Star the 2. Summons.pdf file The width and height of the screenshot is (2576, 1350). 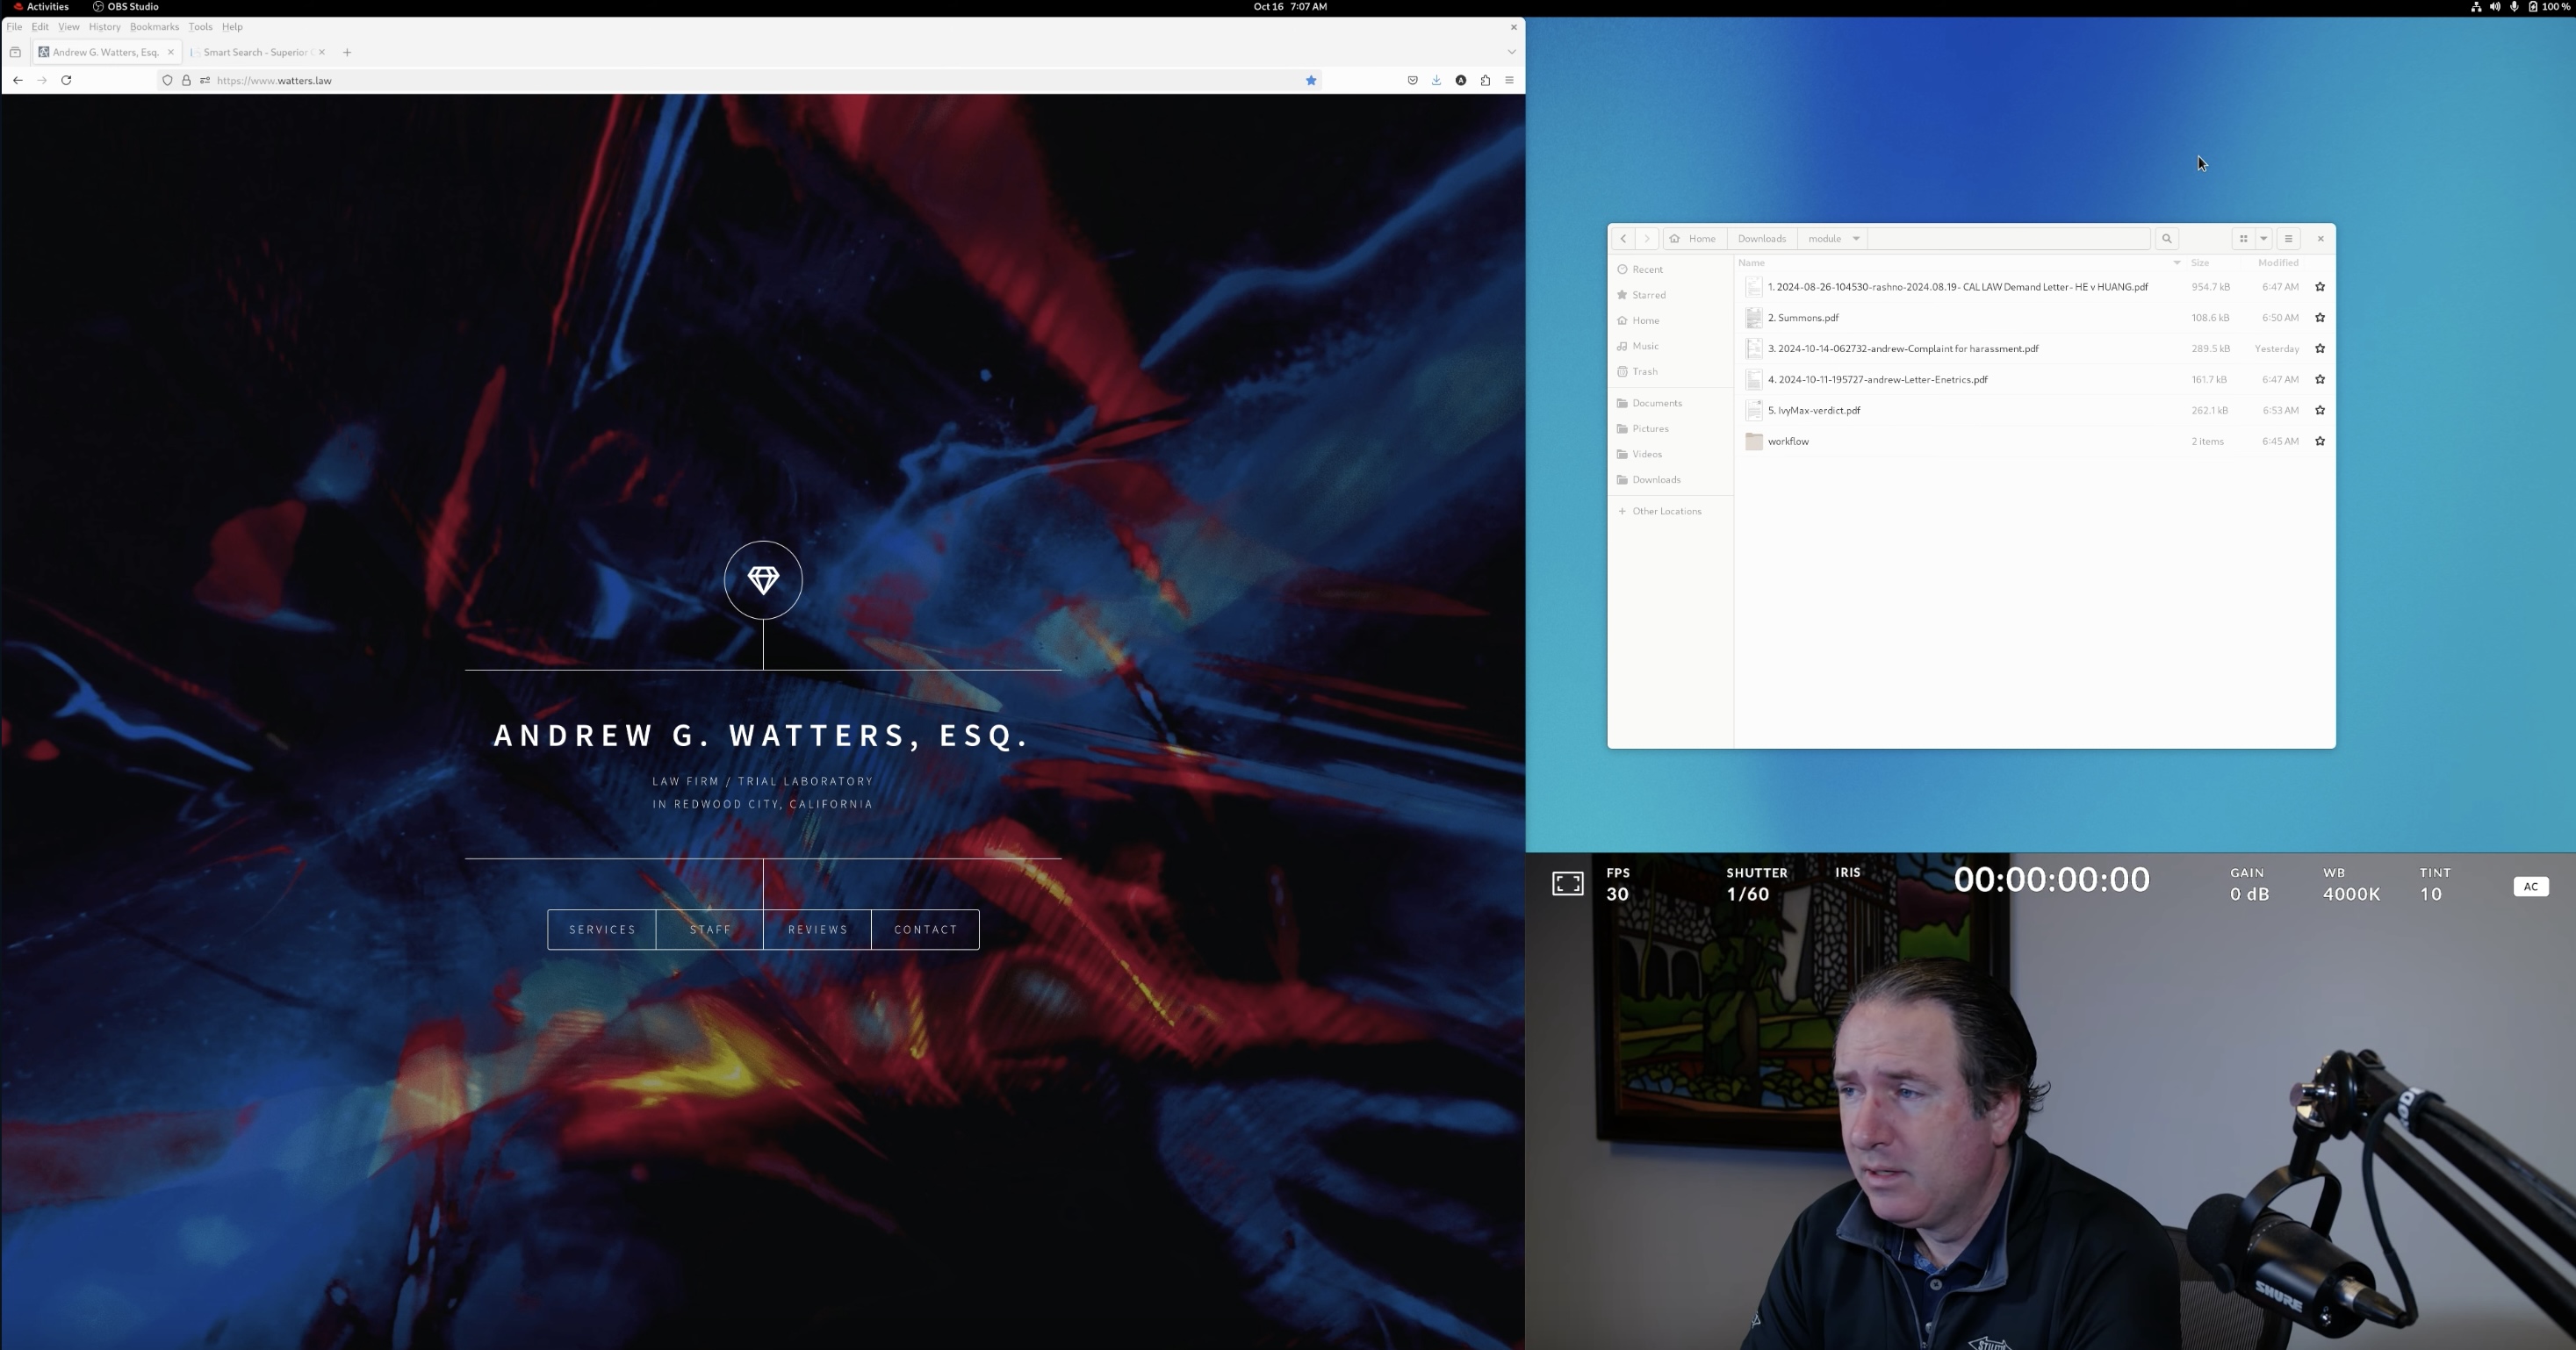point(2320,318)
